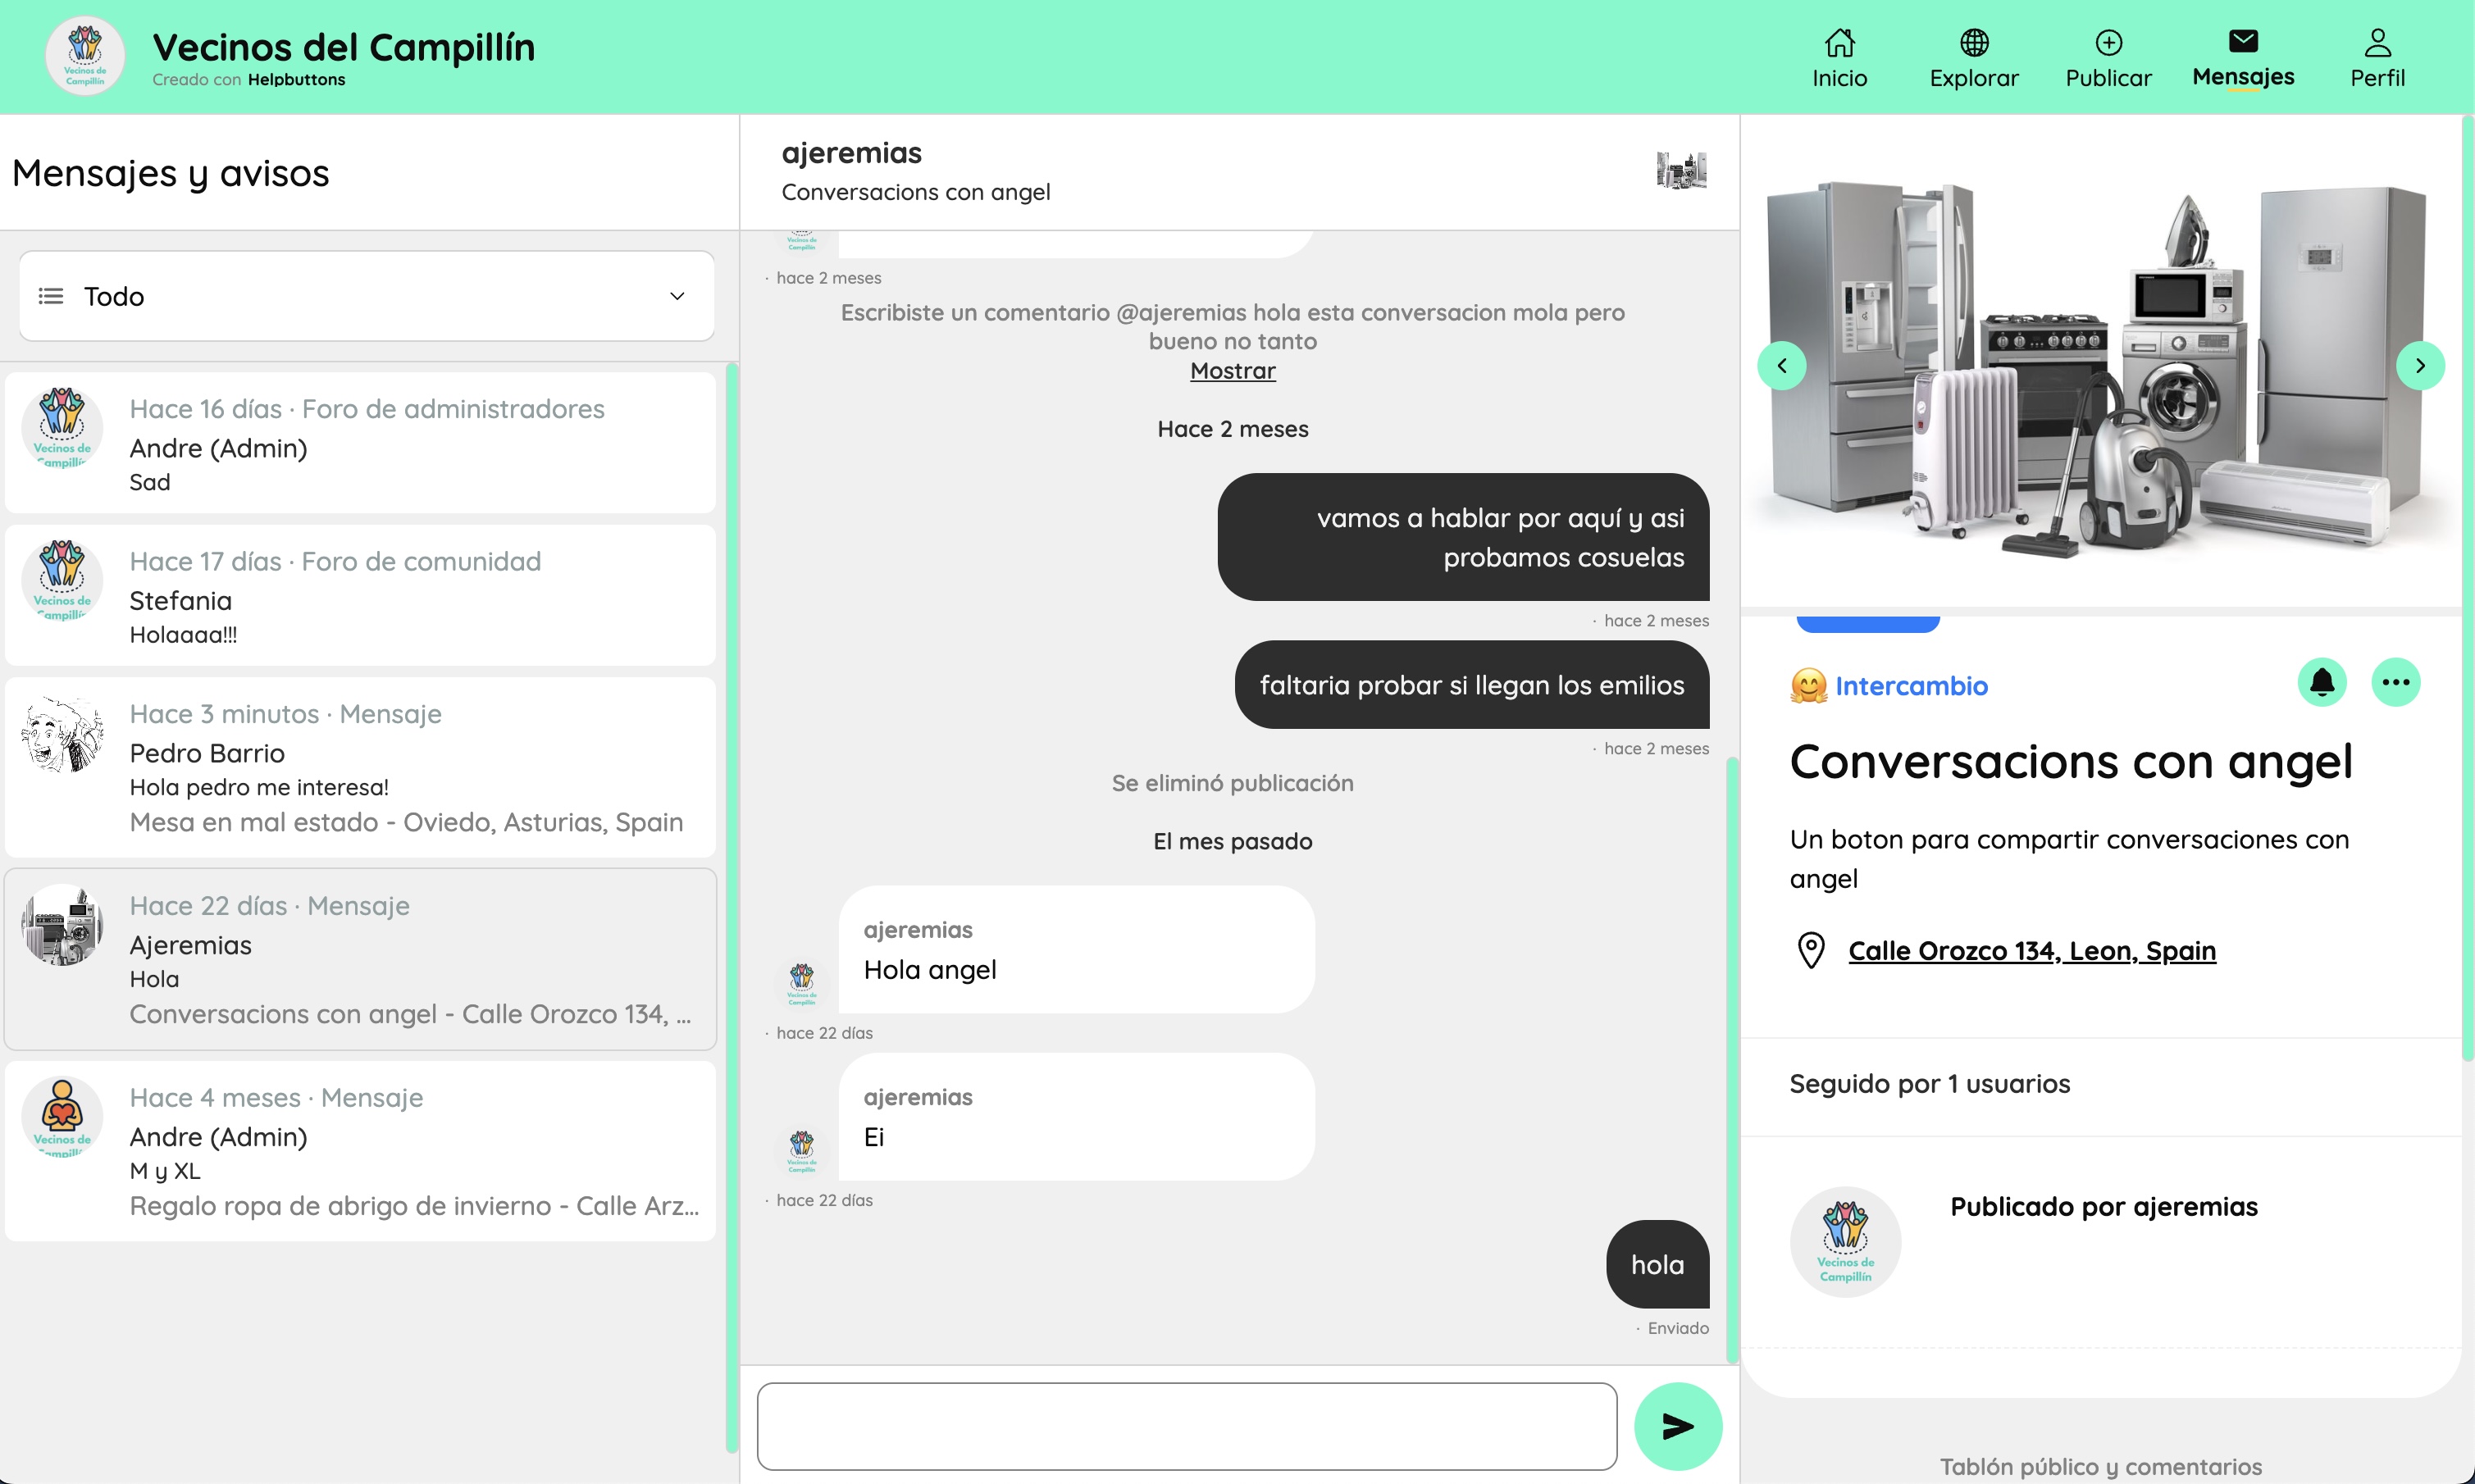Viewport: 2475px width, 1484px height.
Task: Click 'Hola angel' message bubble
Action: 1076,949
